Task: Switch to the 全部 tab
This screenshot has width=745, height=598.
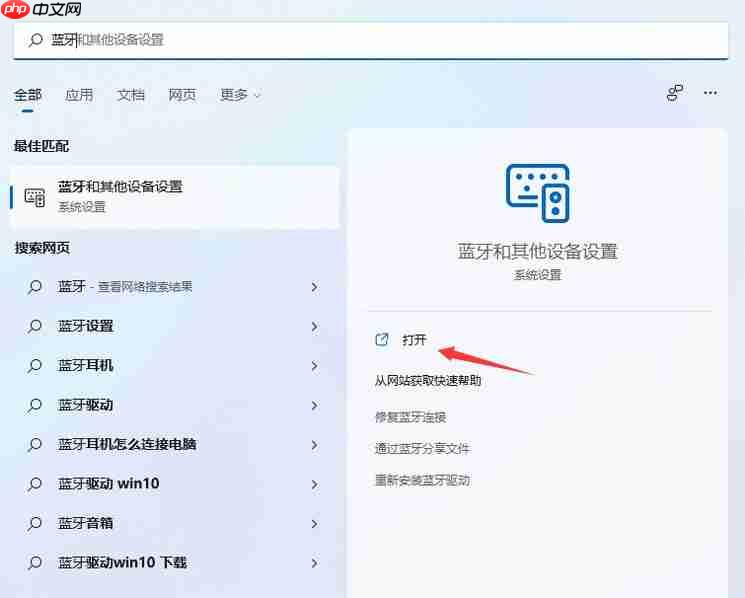Action: pyautogui.click(x=28, y=95)
